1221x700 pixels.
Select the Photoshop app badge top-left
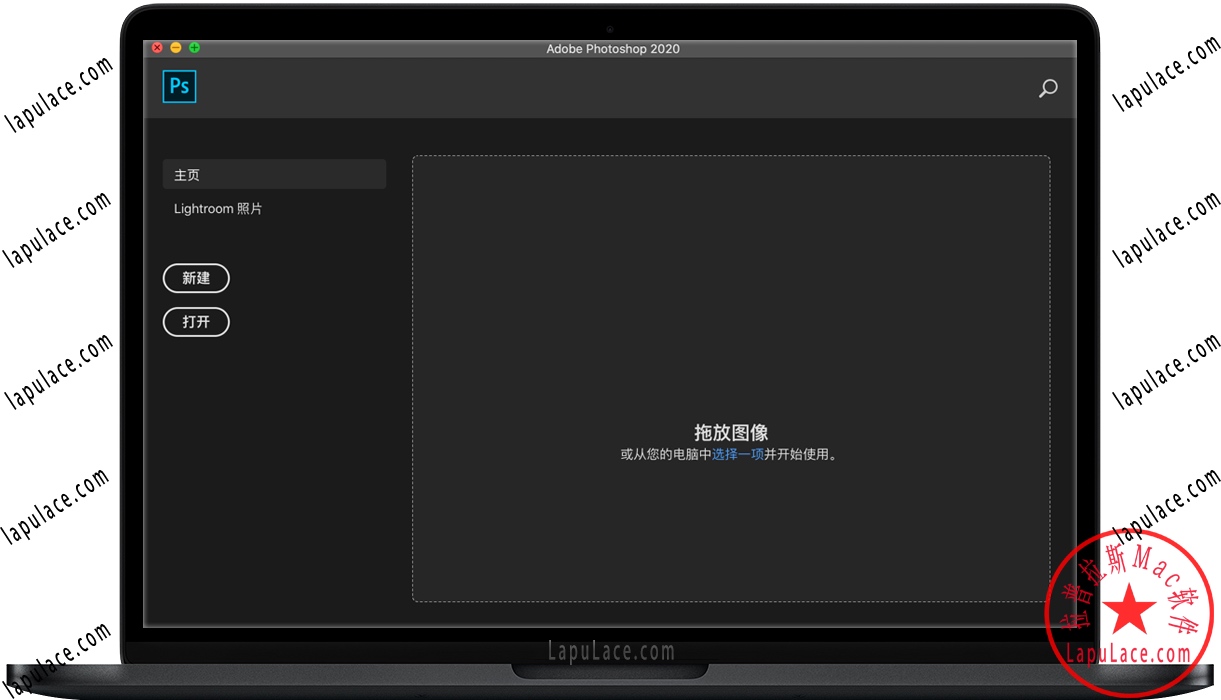coord(179,87)
